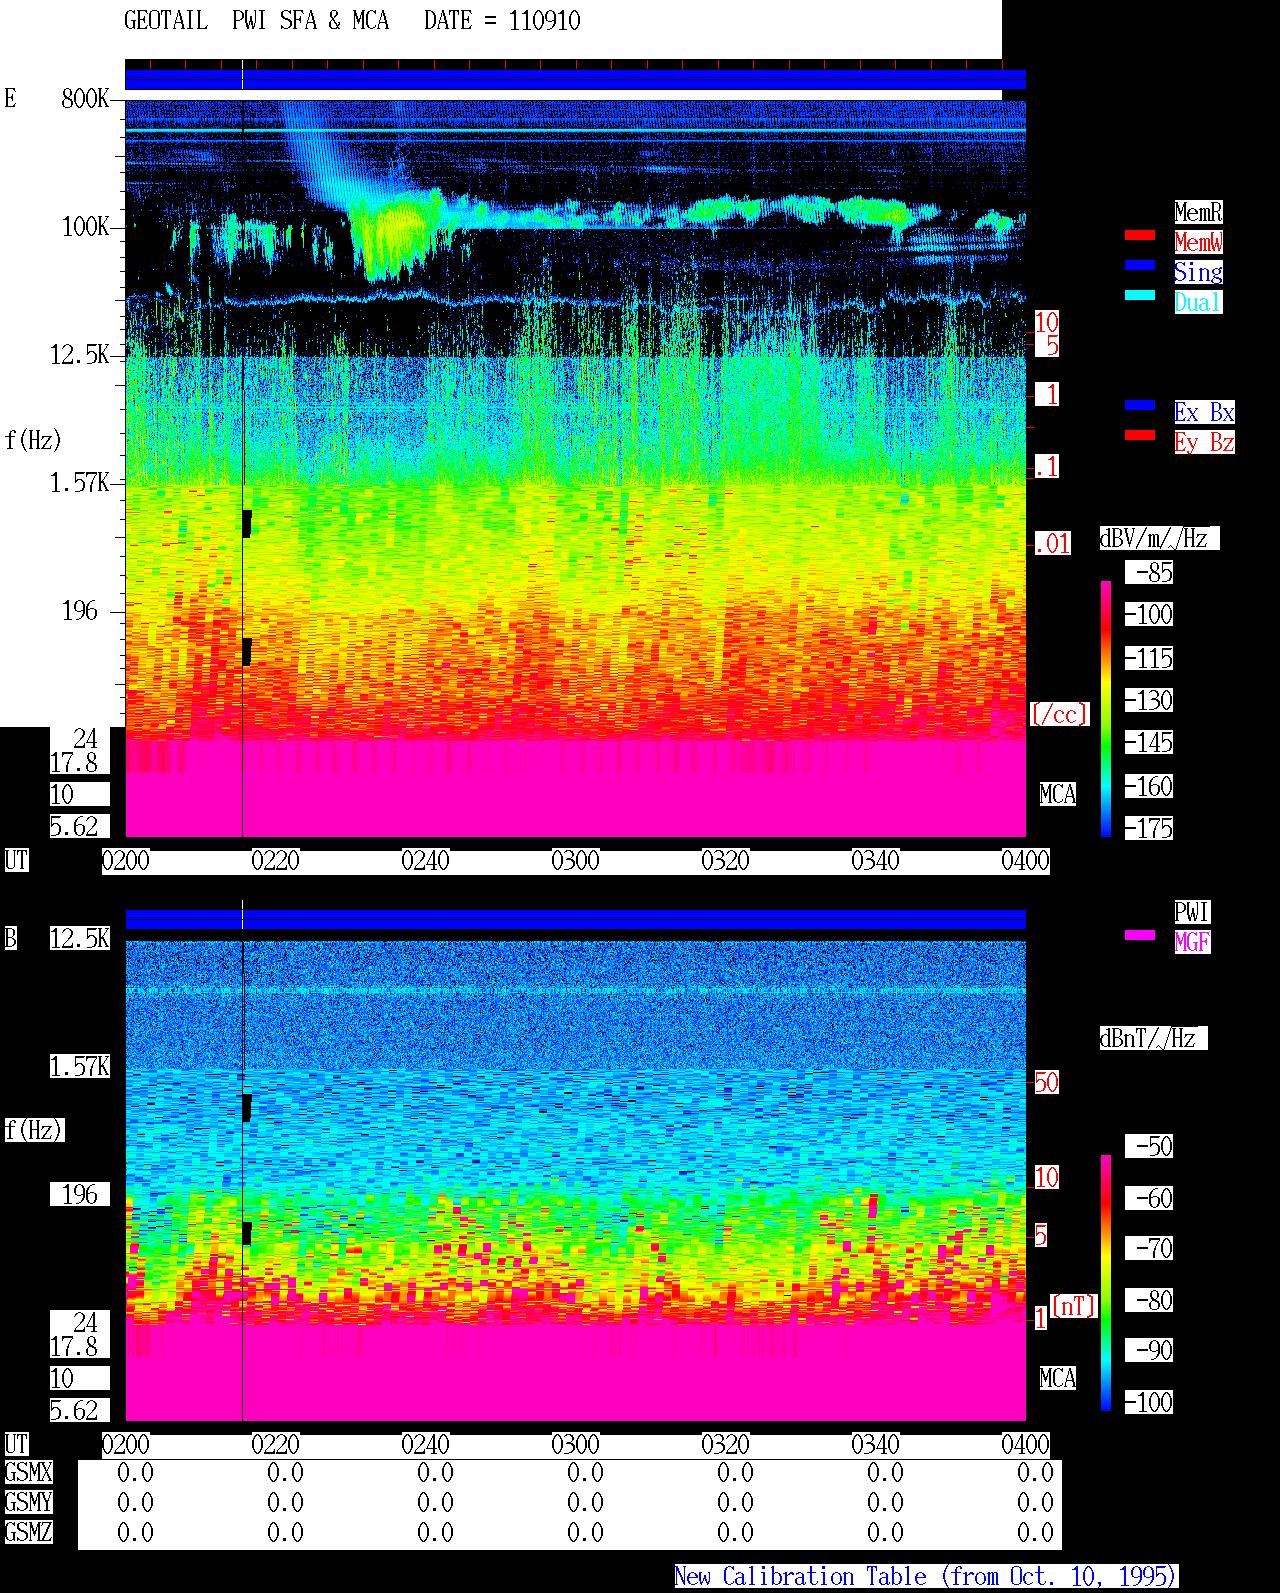
Task: Click the upper MCA label beside E spectrogram
Action: pos(1058,795)
